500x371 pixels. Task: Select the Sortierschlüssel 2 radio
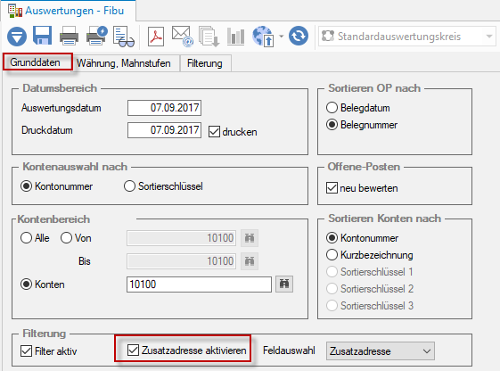pos(370,288)
